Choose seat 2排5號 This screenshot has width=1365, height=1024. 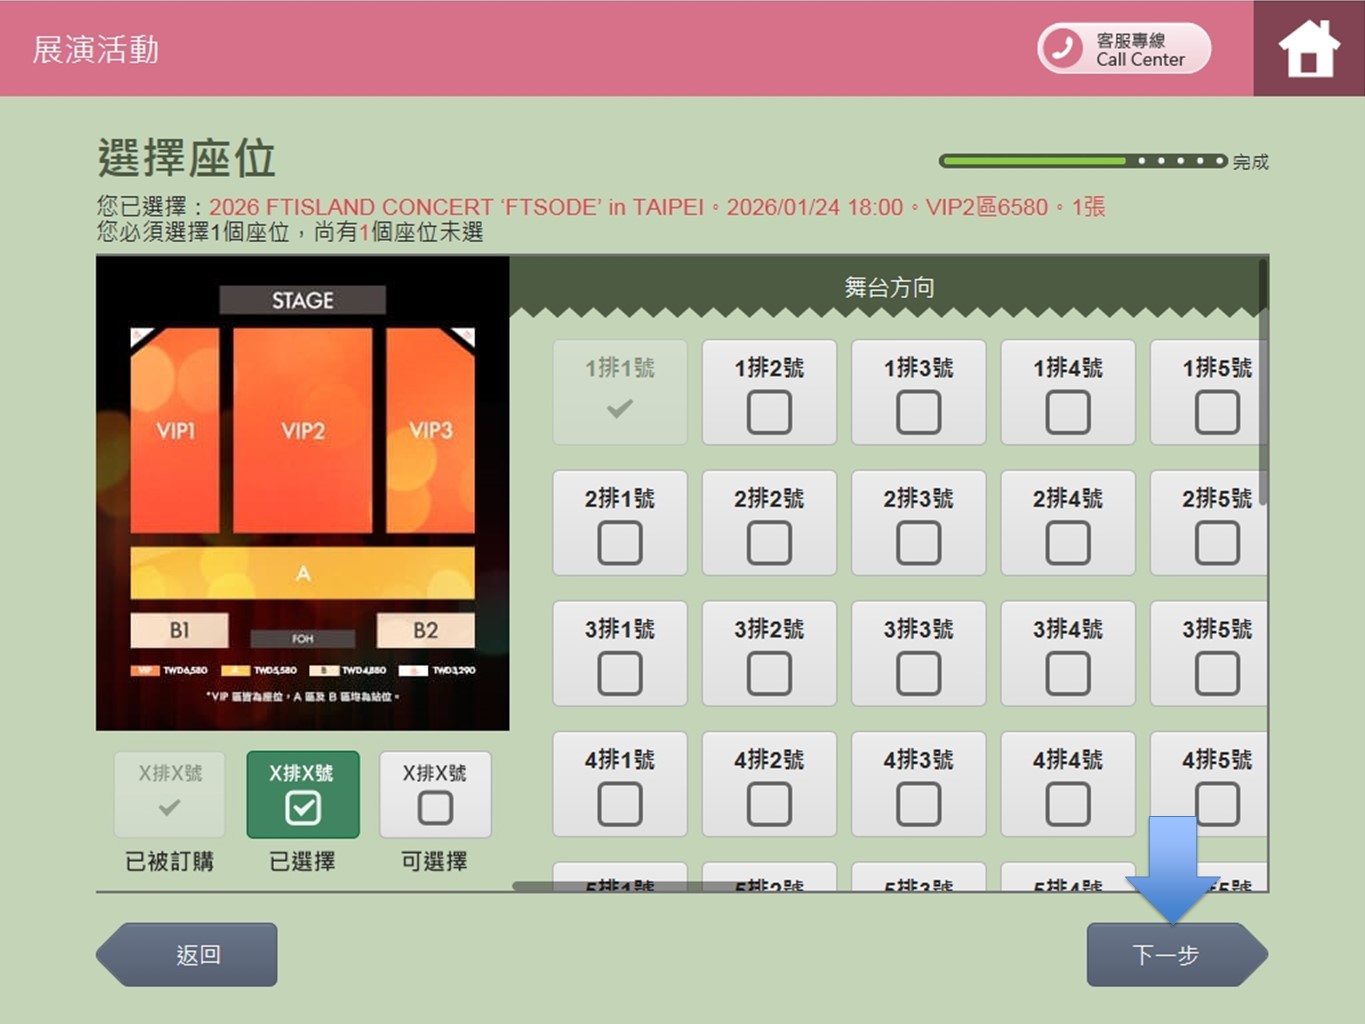click(1216, 543)
